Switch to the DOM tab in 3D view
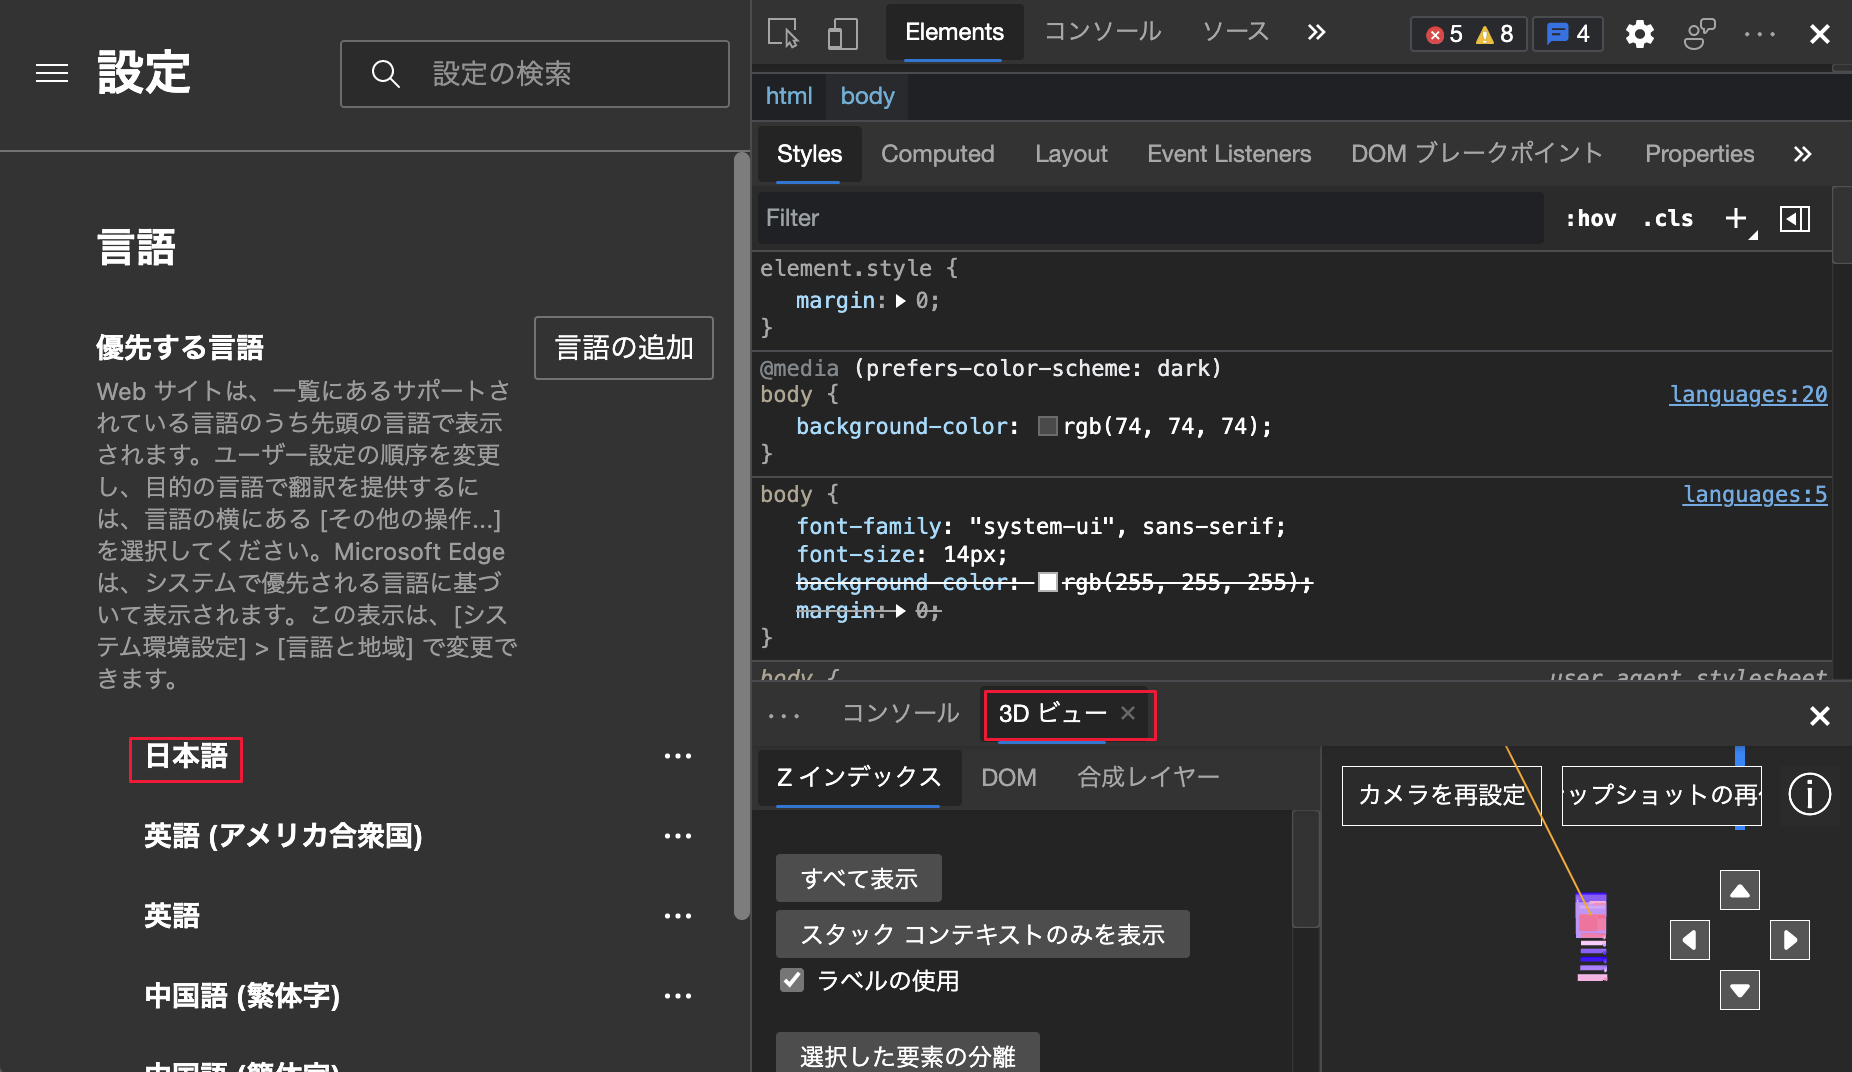This screenshot has height=1072, width=1852. (1009, 777)
